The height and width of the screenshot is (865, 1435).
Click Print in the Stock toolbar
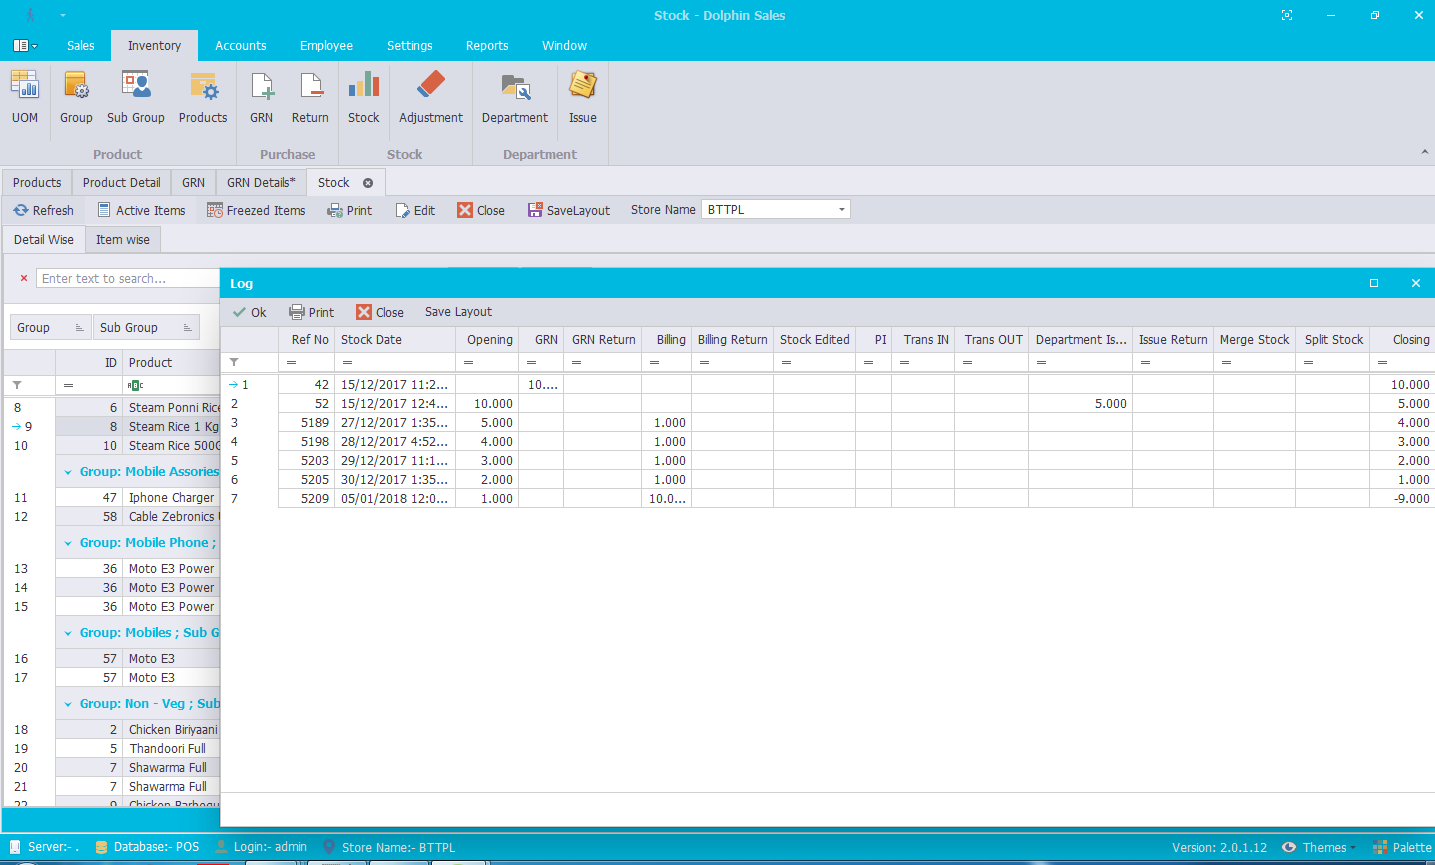tap(349, 210)
